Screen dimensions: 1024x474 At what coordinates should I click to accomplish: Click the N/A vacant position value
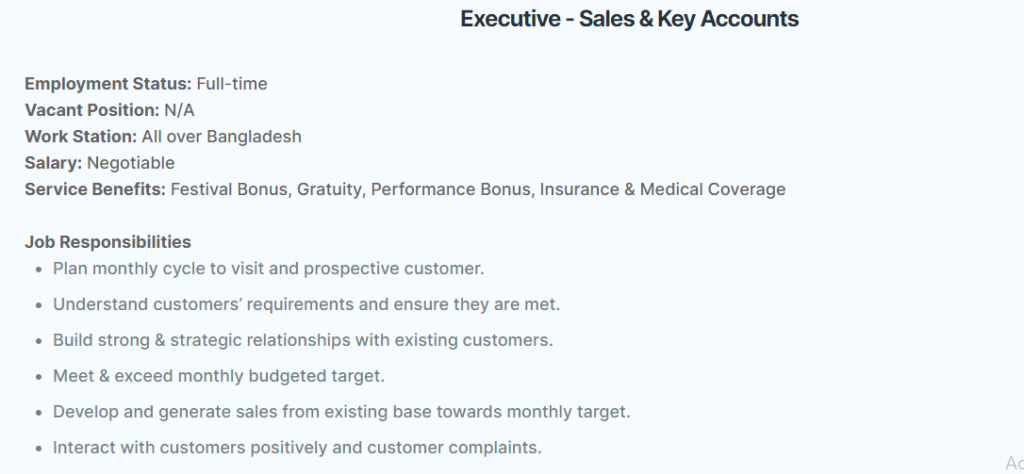180,110
